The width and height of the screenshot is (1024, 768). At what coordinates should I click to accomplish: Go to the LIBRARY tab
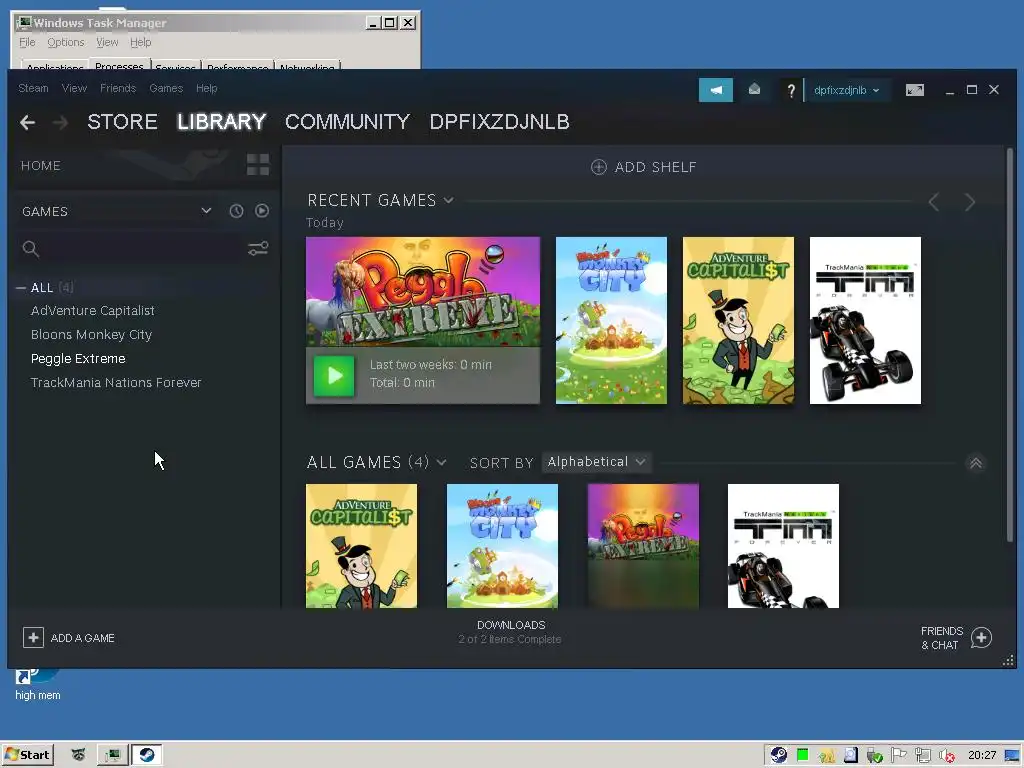pos(221,122)
